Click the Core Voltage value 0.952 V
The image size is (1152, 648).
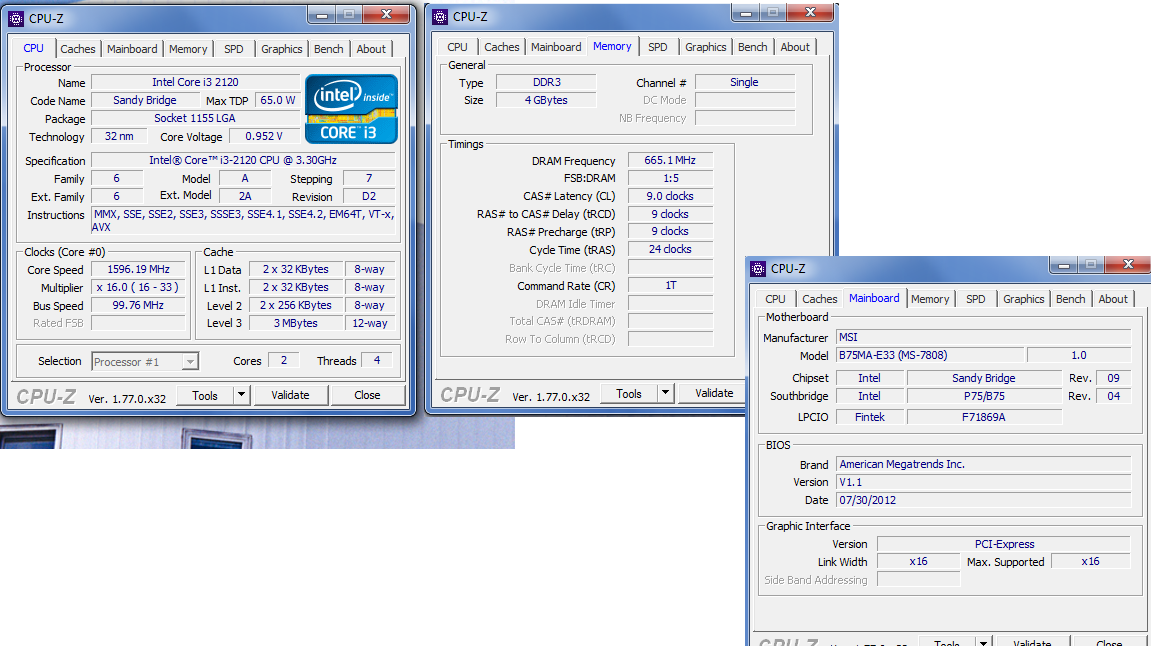click(264, 136)
